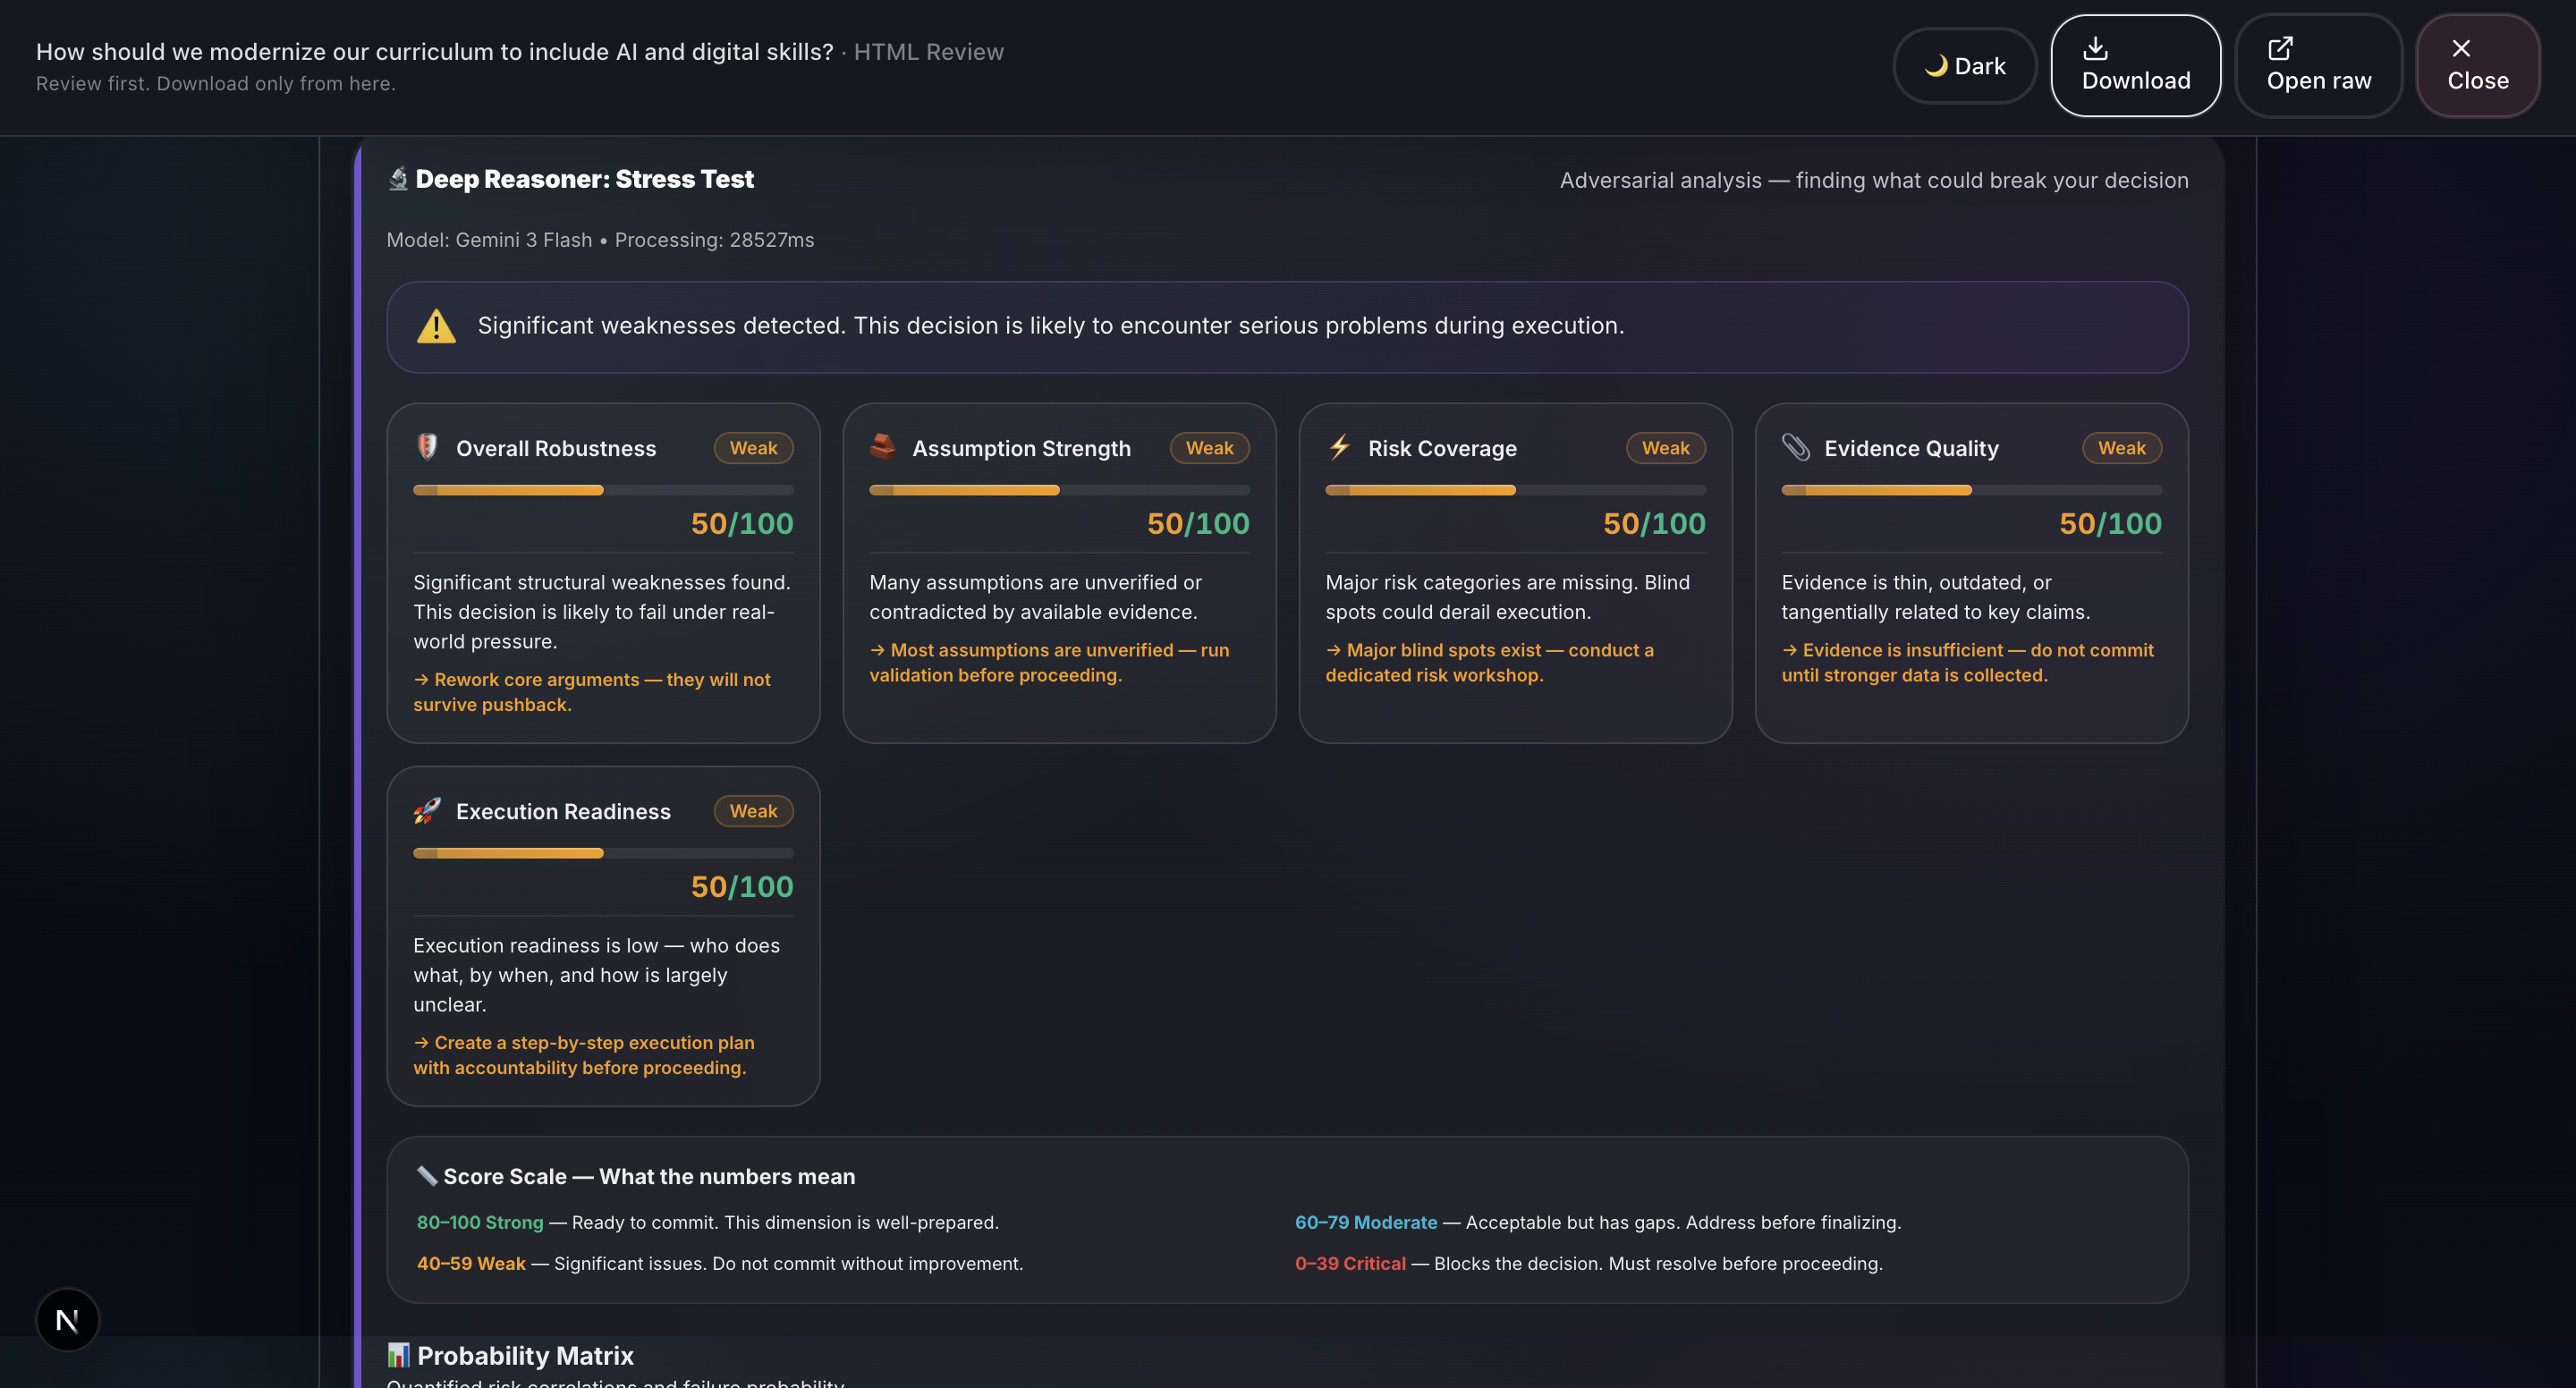This screenshot has width=2576, height=1388.
Task: Click the rework core arguments recommendation
Action: (x=592, y=692)
